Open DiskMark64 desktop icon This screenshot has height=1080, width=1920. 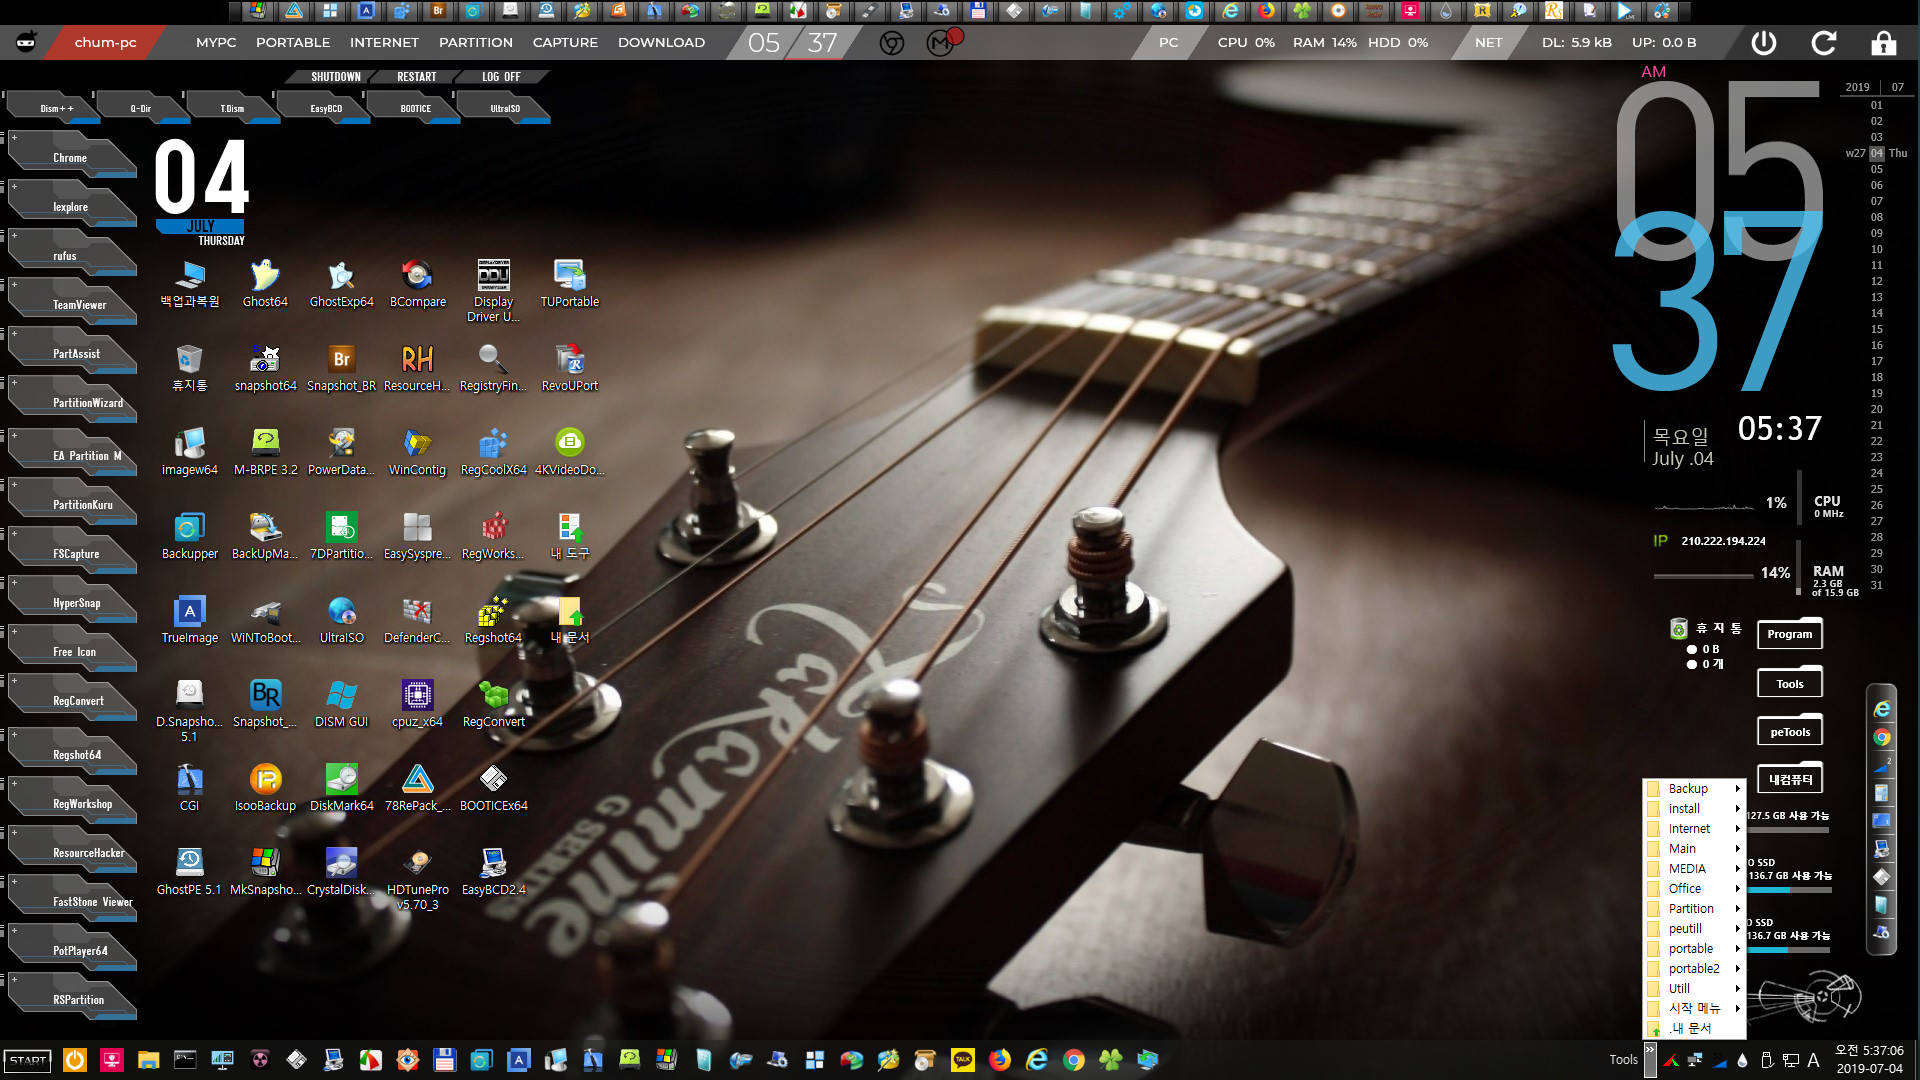tap(341, 788)
